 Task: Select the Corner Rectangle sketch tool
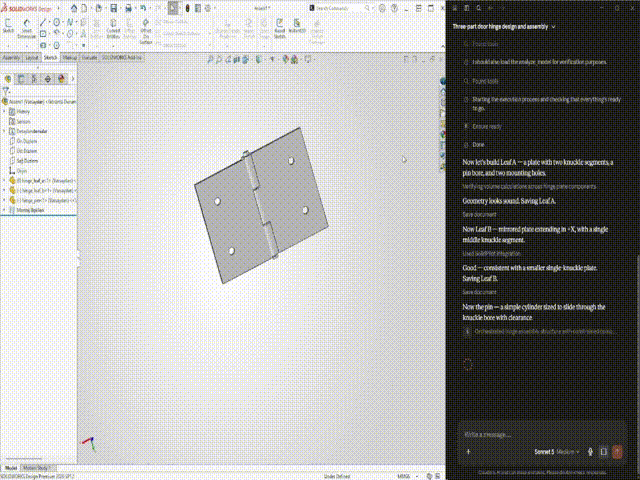tap(43, 33)
